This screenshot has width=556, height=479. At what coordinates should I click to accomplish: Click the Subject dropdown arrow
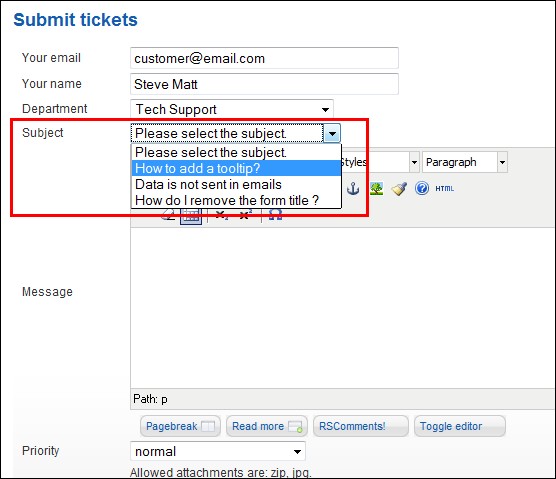pos(332,133)
